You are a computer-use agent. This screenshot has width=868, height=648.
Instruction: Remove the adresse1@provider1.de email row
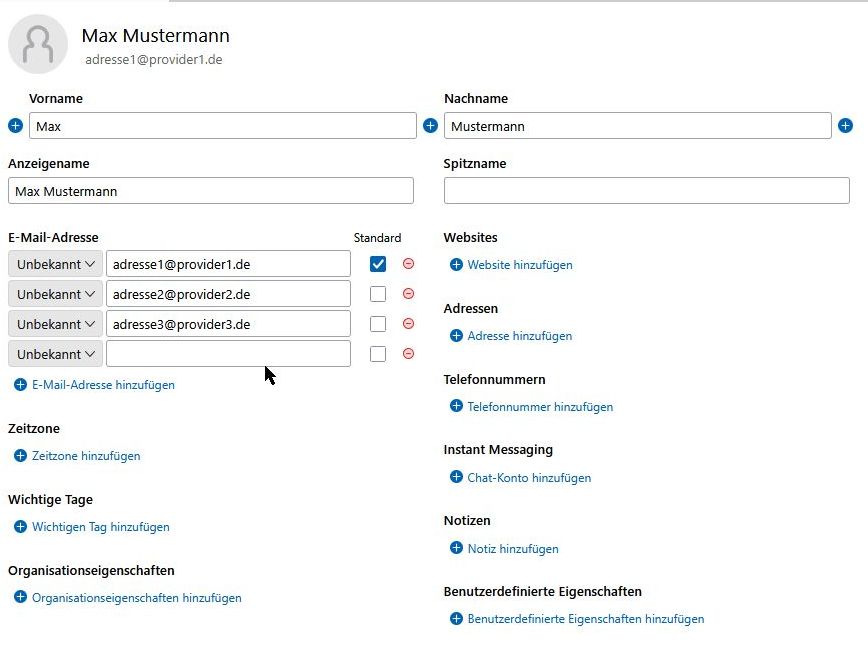(408, 264)
